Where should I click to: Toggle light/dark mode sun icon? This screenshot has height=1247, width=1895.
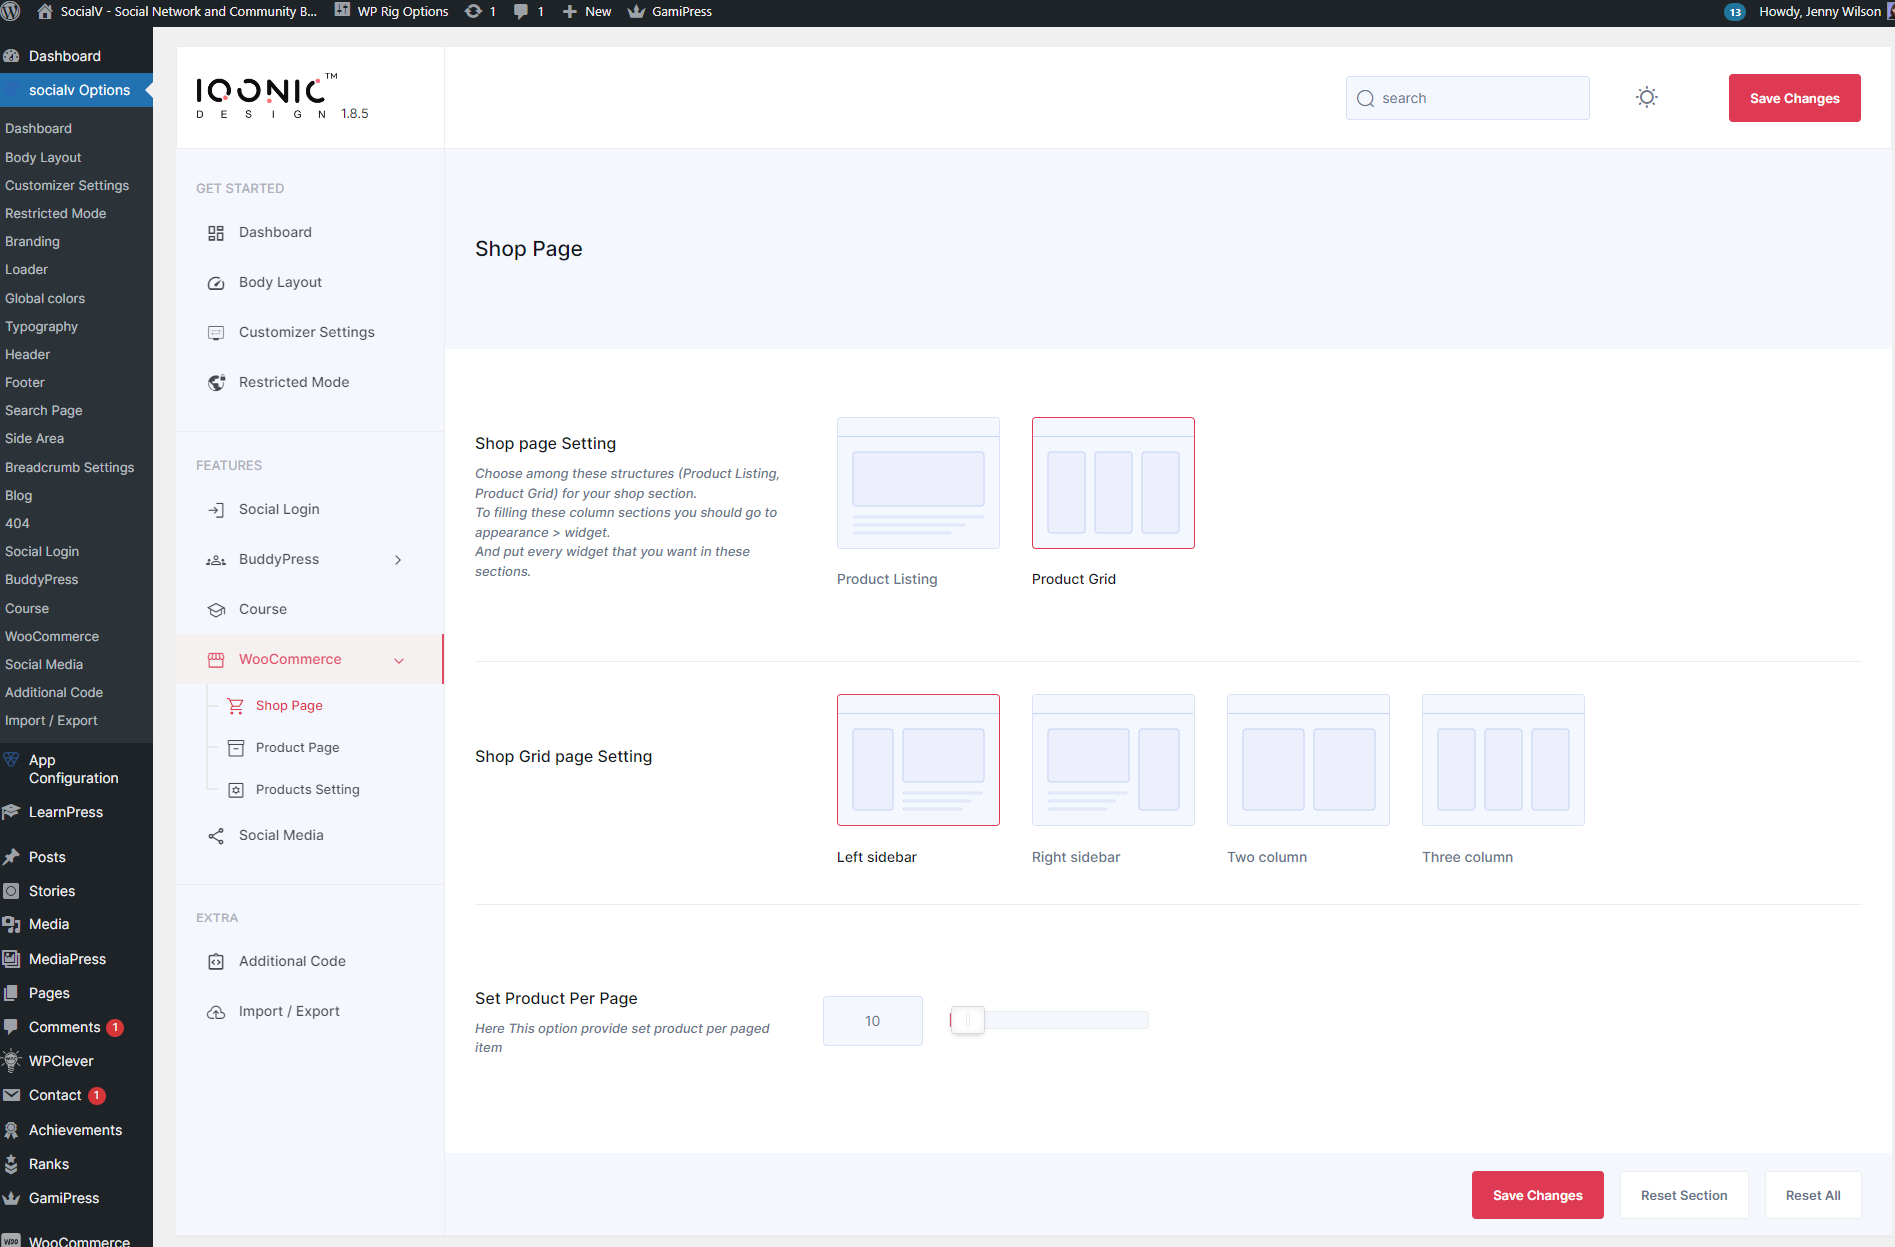1647,98
